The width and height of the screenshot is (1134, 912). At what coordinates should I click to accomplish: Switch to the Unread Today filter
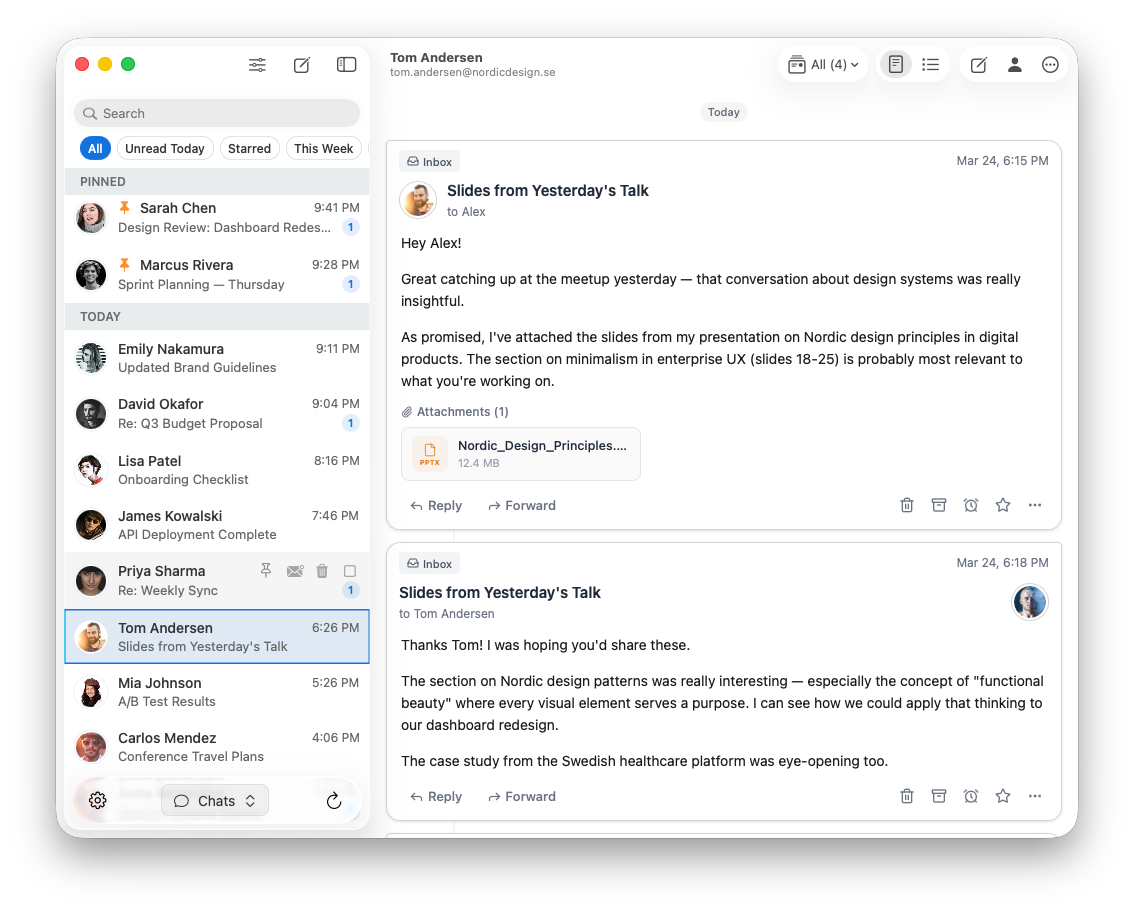pyautogui.click(x=165, y=148)
